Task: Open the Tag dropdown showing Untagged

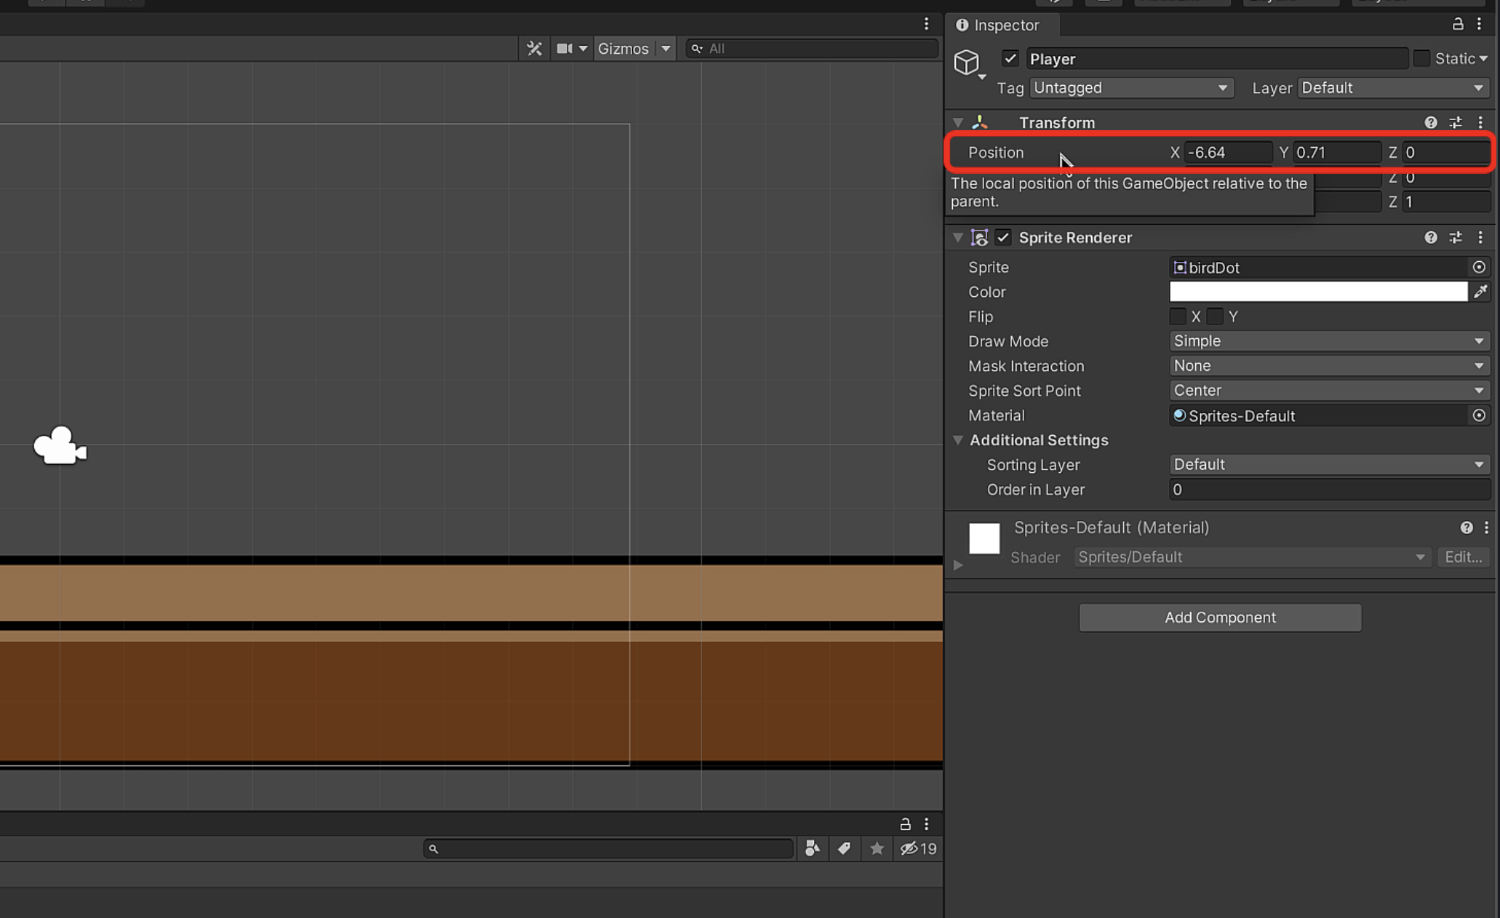Action: coord(1131,88)
